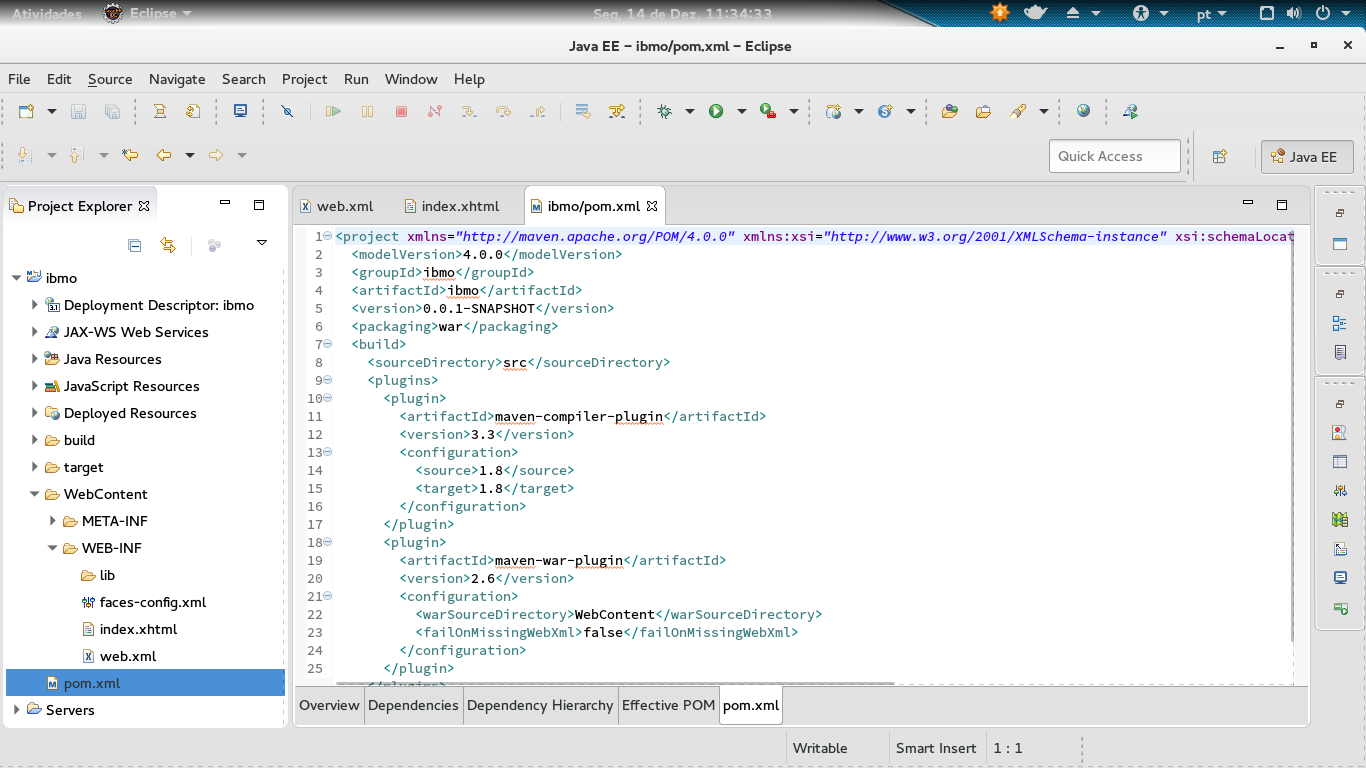
Task: Open the Dependency Hierarchy tab
Action: click(540, 705)
